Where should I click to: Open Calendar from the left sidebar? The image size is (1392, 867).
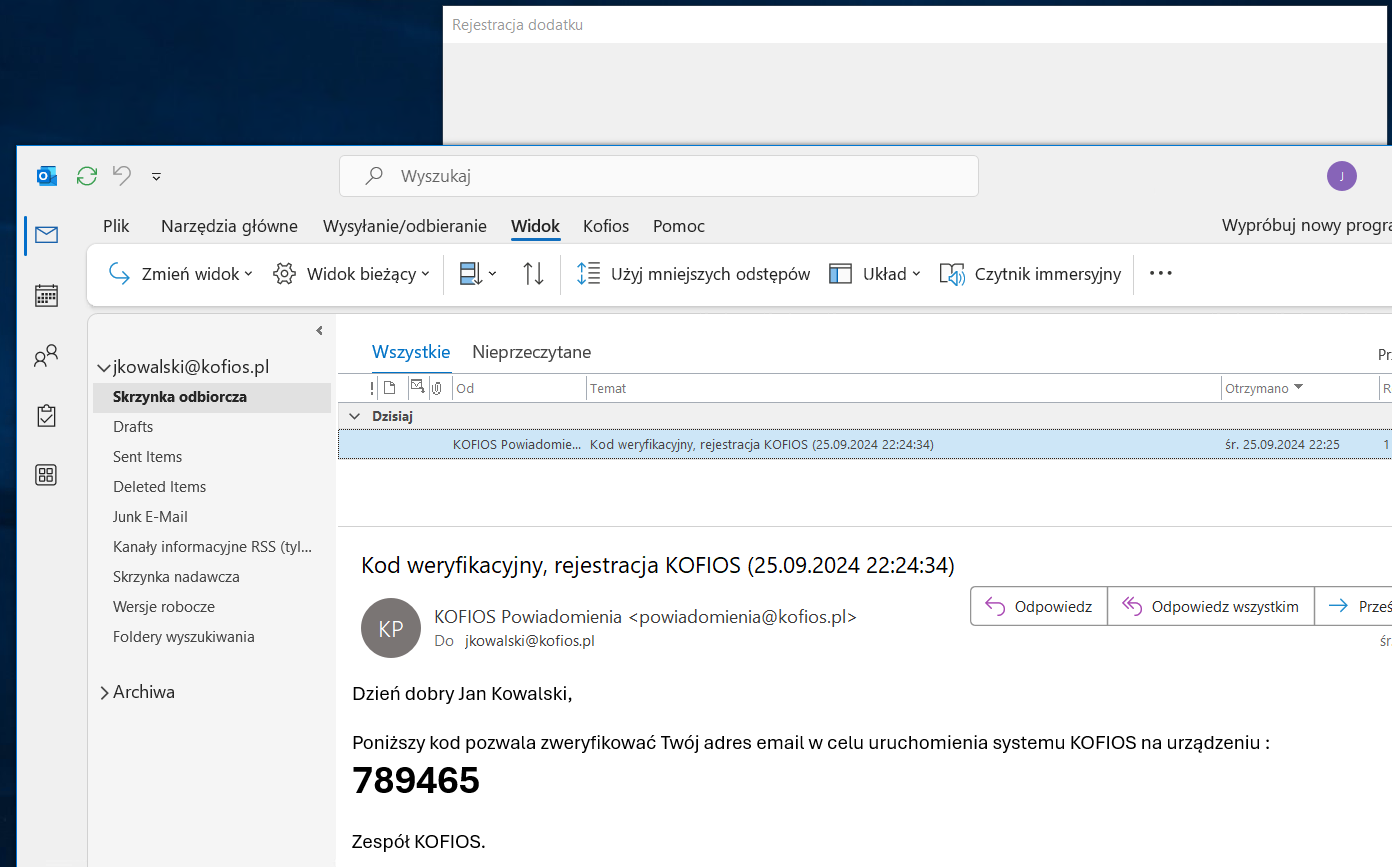[46, 295]
